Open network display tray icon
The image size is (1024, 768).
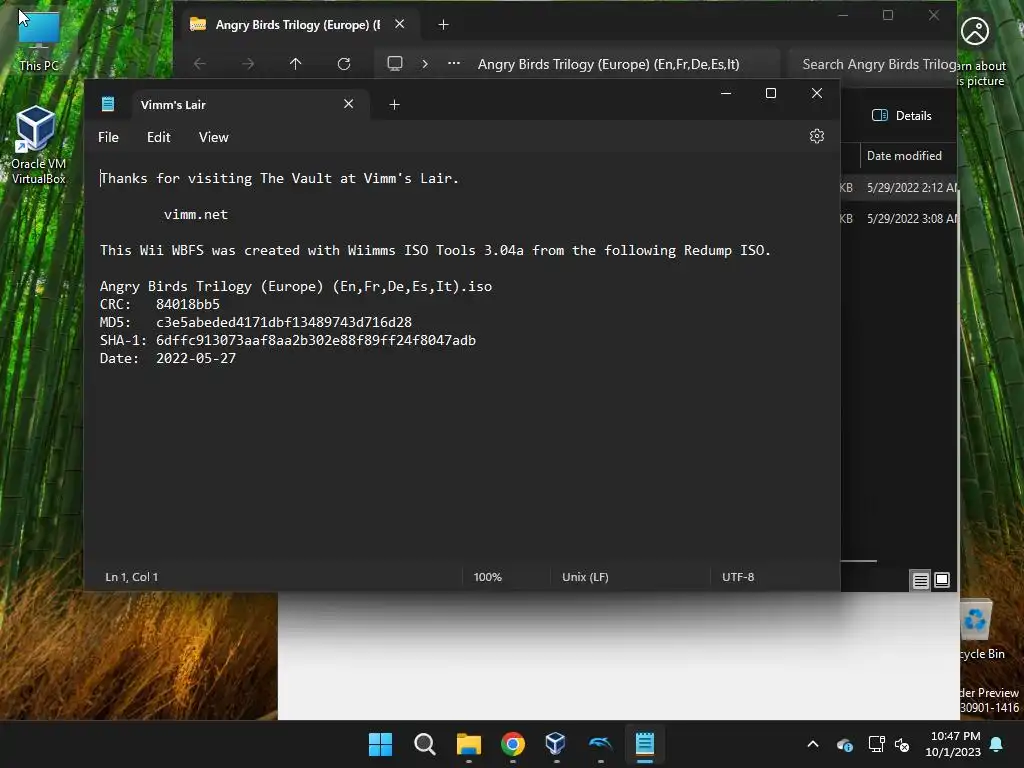(x=876, y=744)
